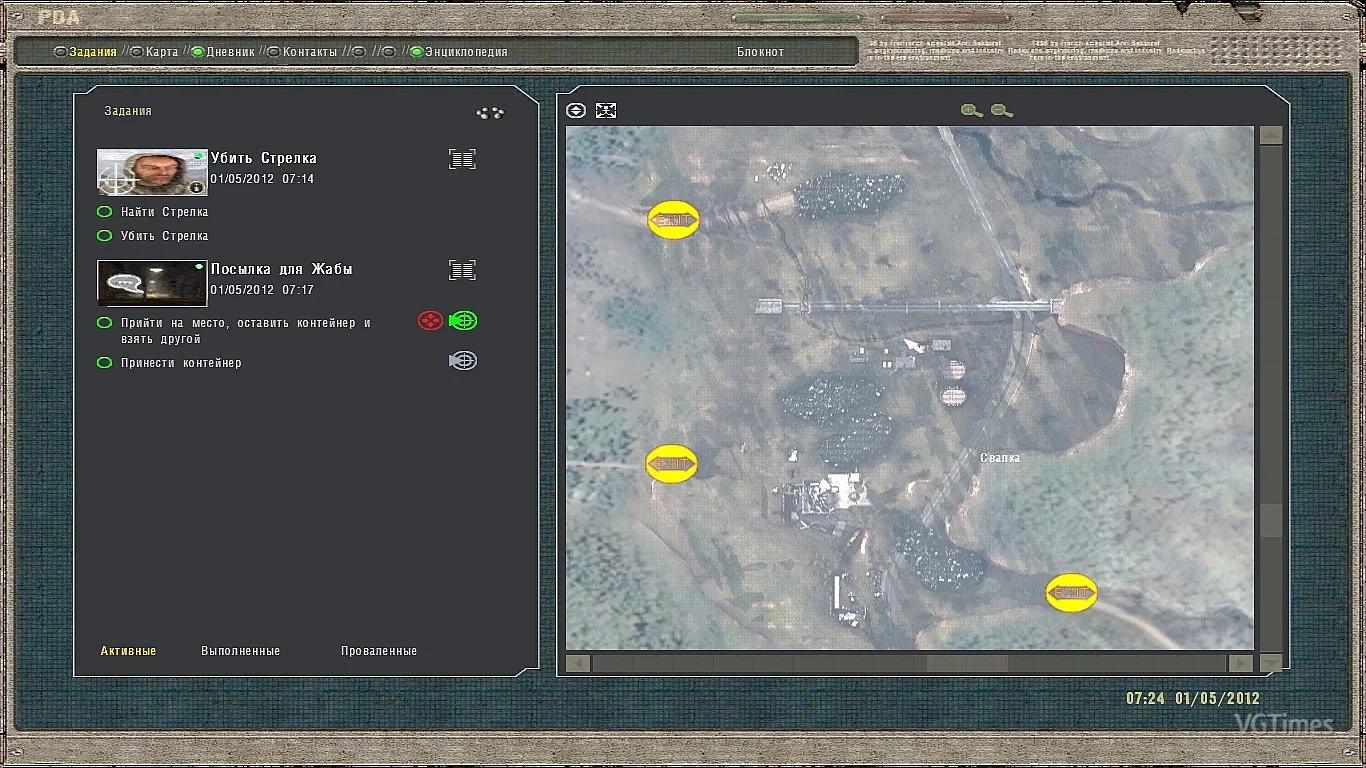This screenshot has height=768, width=1366.
Task: Click the clock 07:24 01/05/2012 readout
Action: click(x=1193, y=699)
